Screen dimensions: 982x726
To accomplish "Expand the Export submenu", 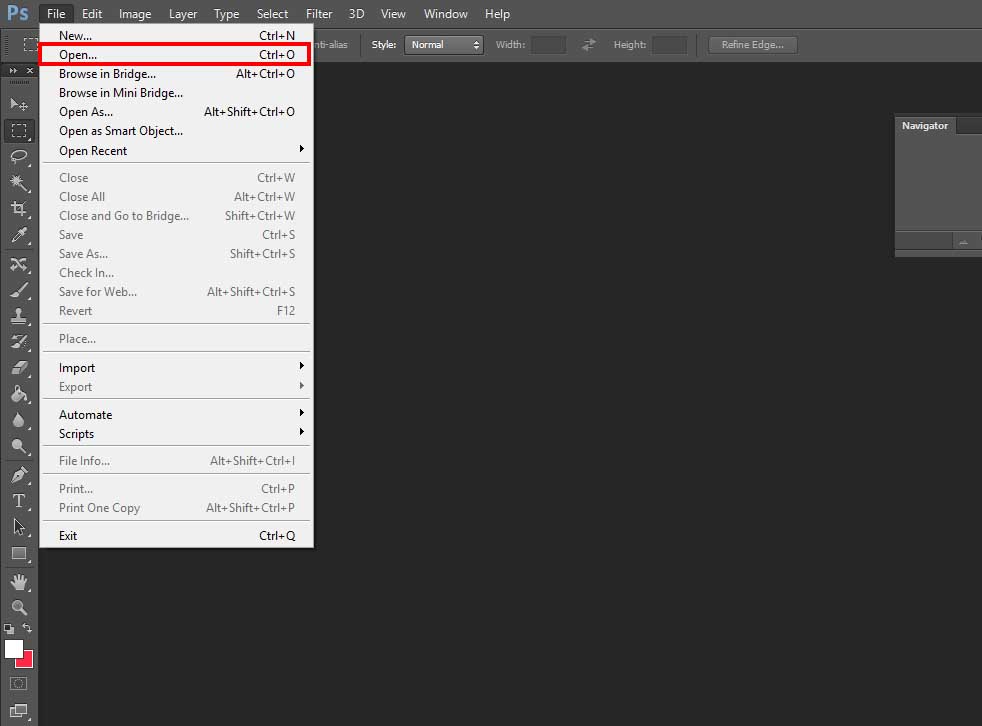I will (x=177, y=386).
